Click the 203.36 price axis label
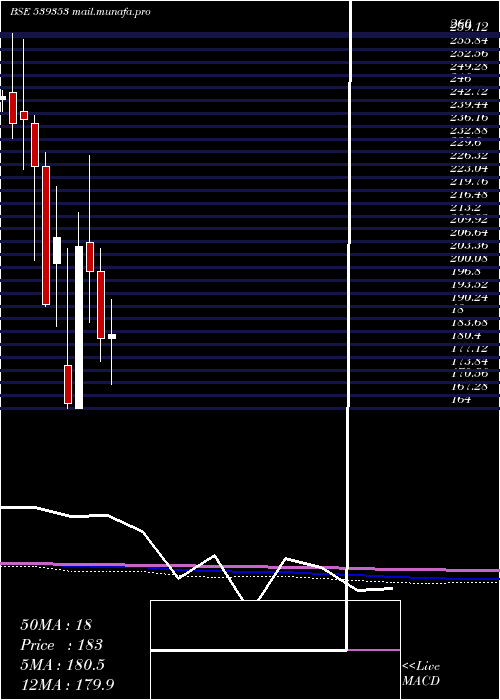500x700 pixels. [x=468, y=246]
